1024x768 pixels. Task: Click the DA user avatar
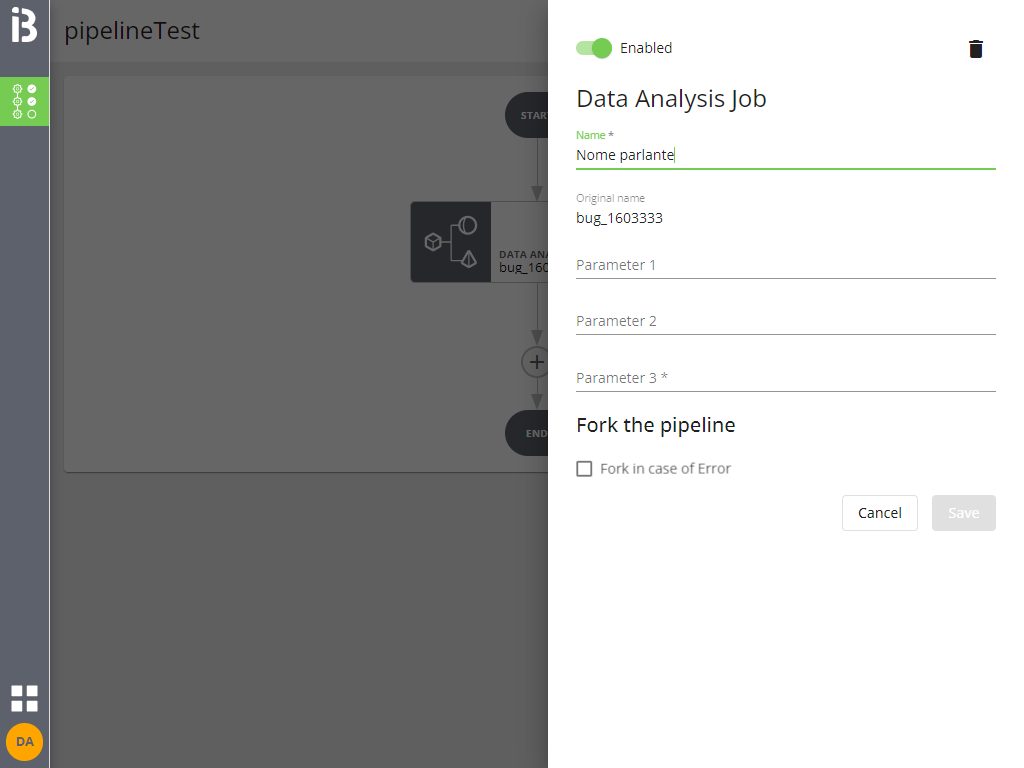click(24, 742)
